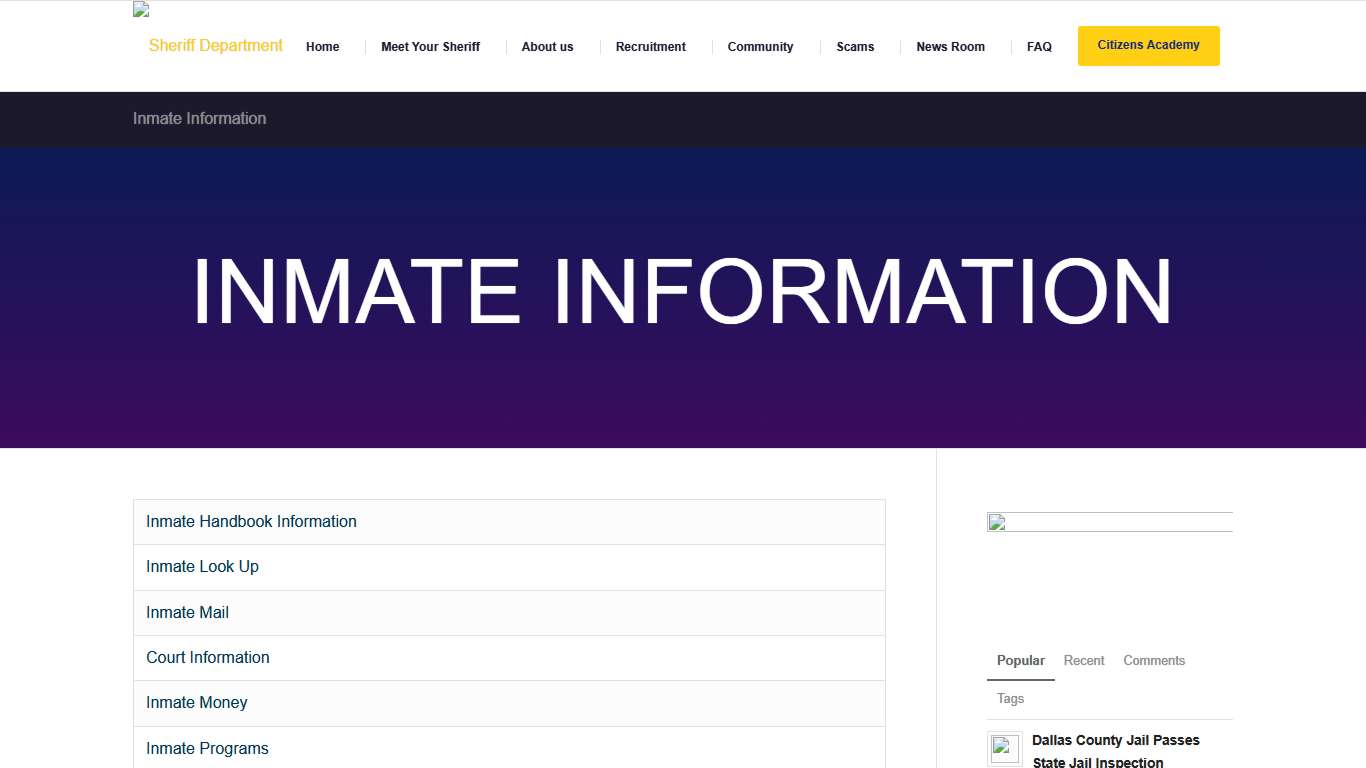Open the Dallas County Jail Passes article
The height and width of the screenshot is (768, 1366).
[x=1116, y=740]
